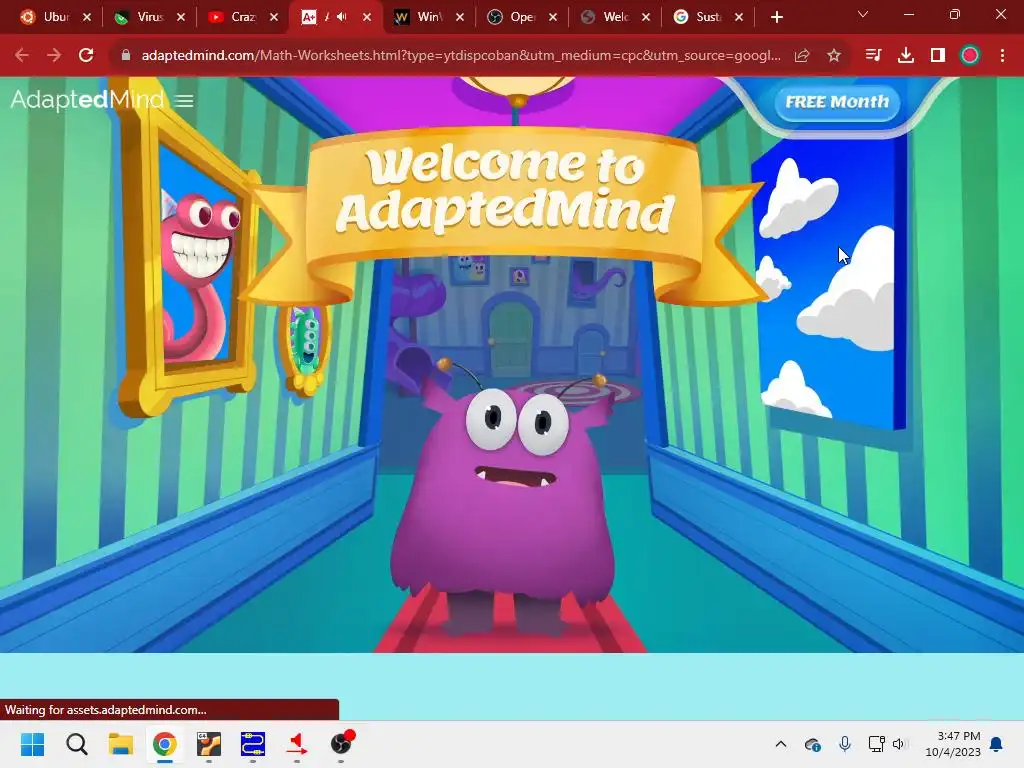Open the clock showing 3:47 PM
The width and height of the screenshot is (1024, 768).
click(x=953, y=744)
